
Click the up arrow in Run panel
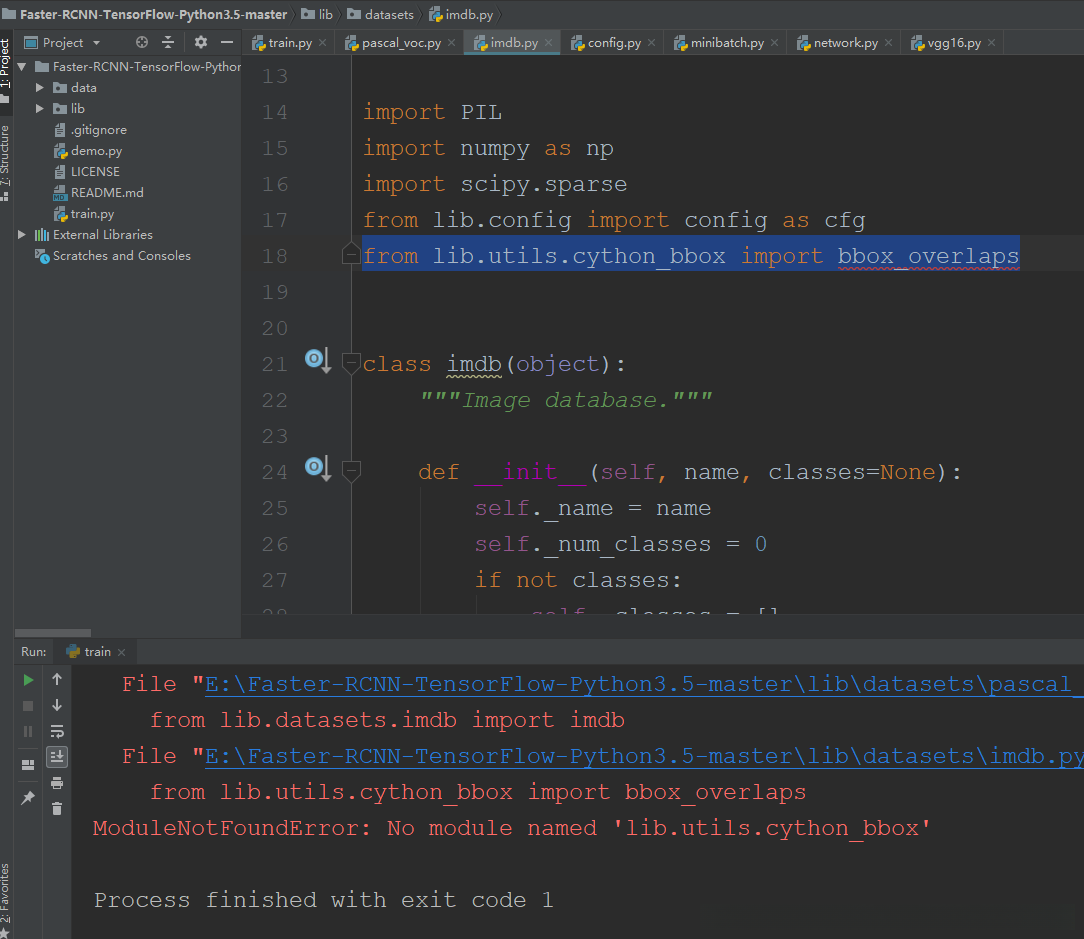point(57,680)
